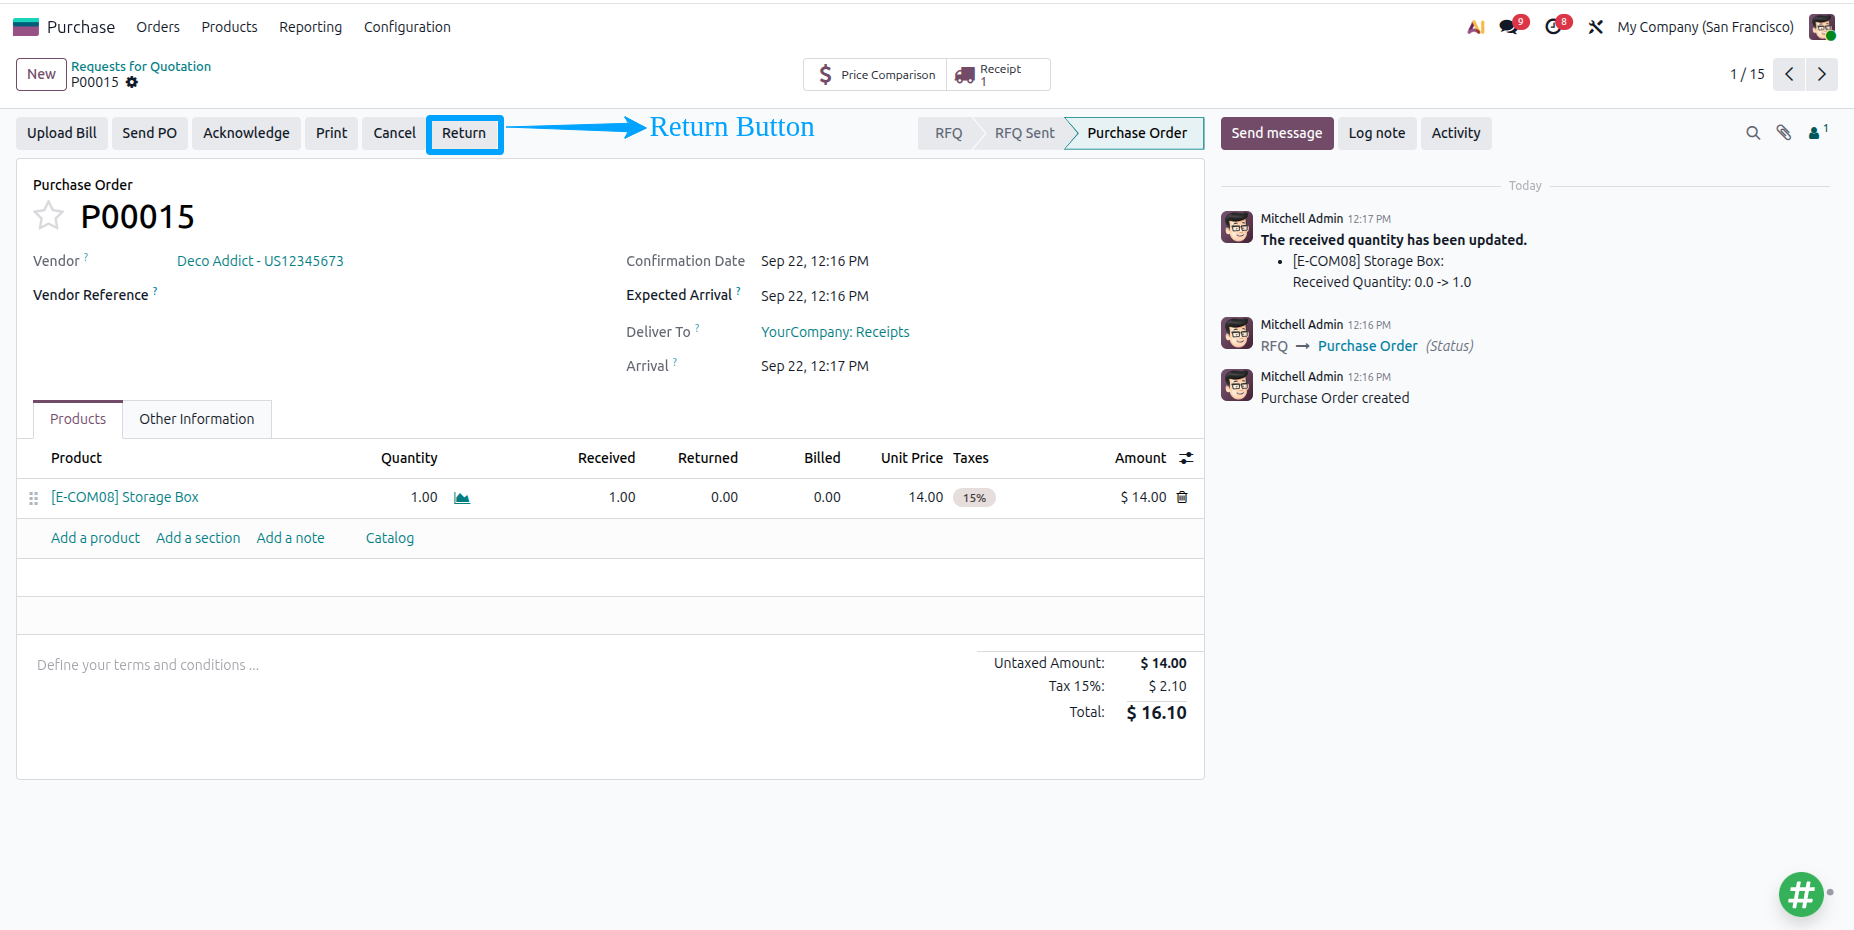The image size is (1854, 930).
Task: Click the Purchase Order link in chatter
Action: [1367, 346]
